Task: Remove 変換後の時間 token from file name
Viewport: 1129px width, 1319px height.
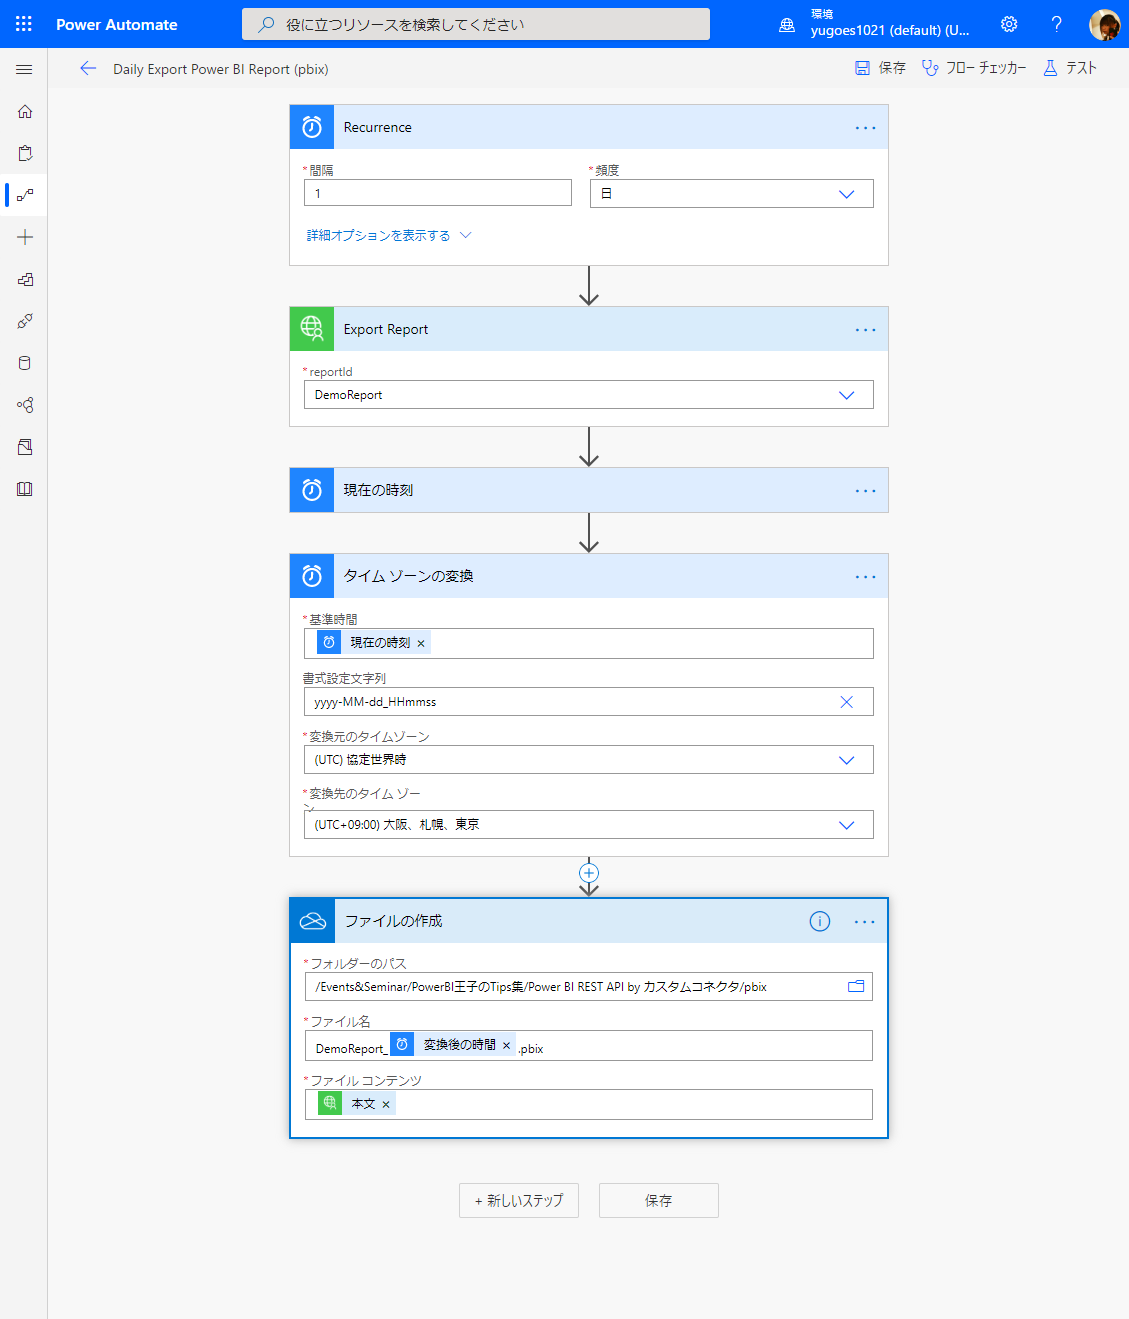Action: pos(506,1045)
